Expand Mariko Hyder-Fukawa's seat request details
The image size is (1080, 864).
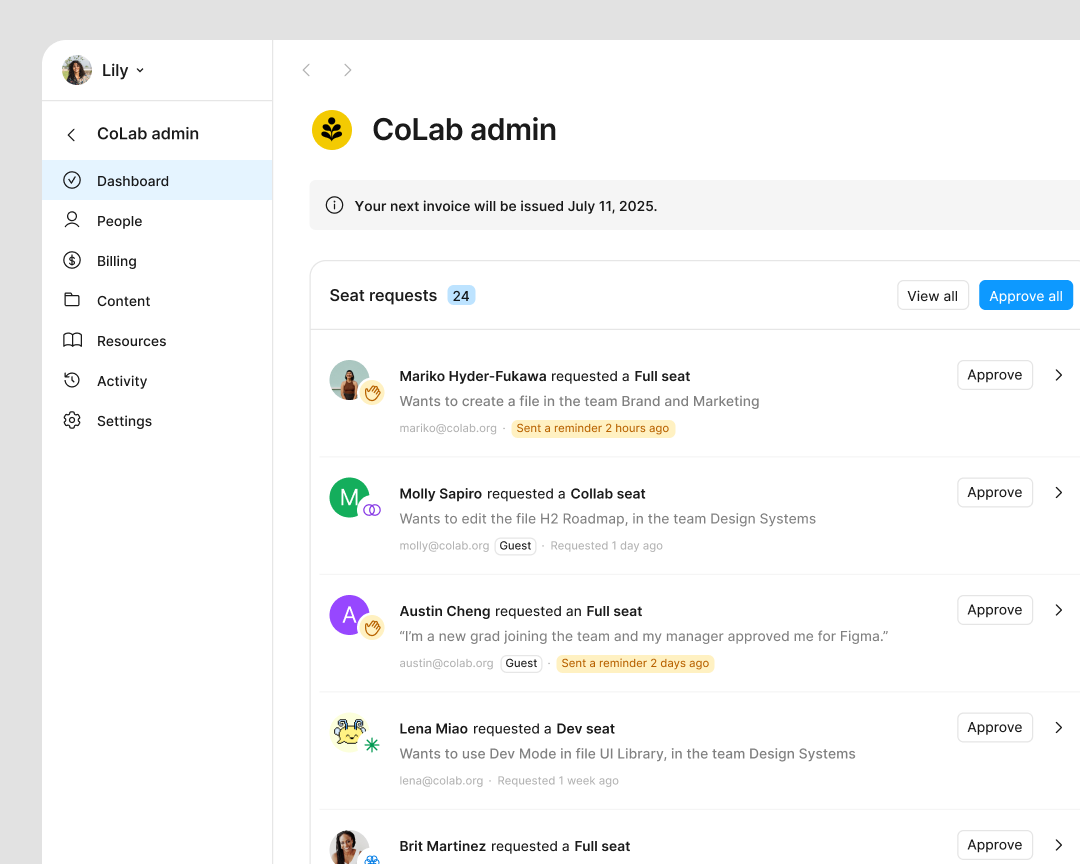1058,374
